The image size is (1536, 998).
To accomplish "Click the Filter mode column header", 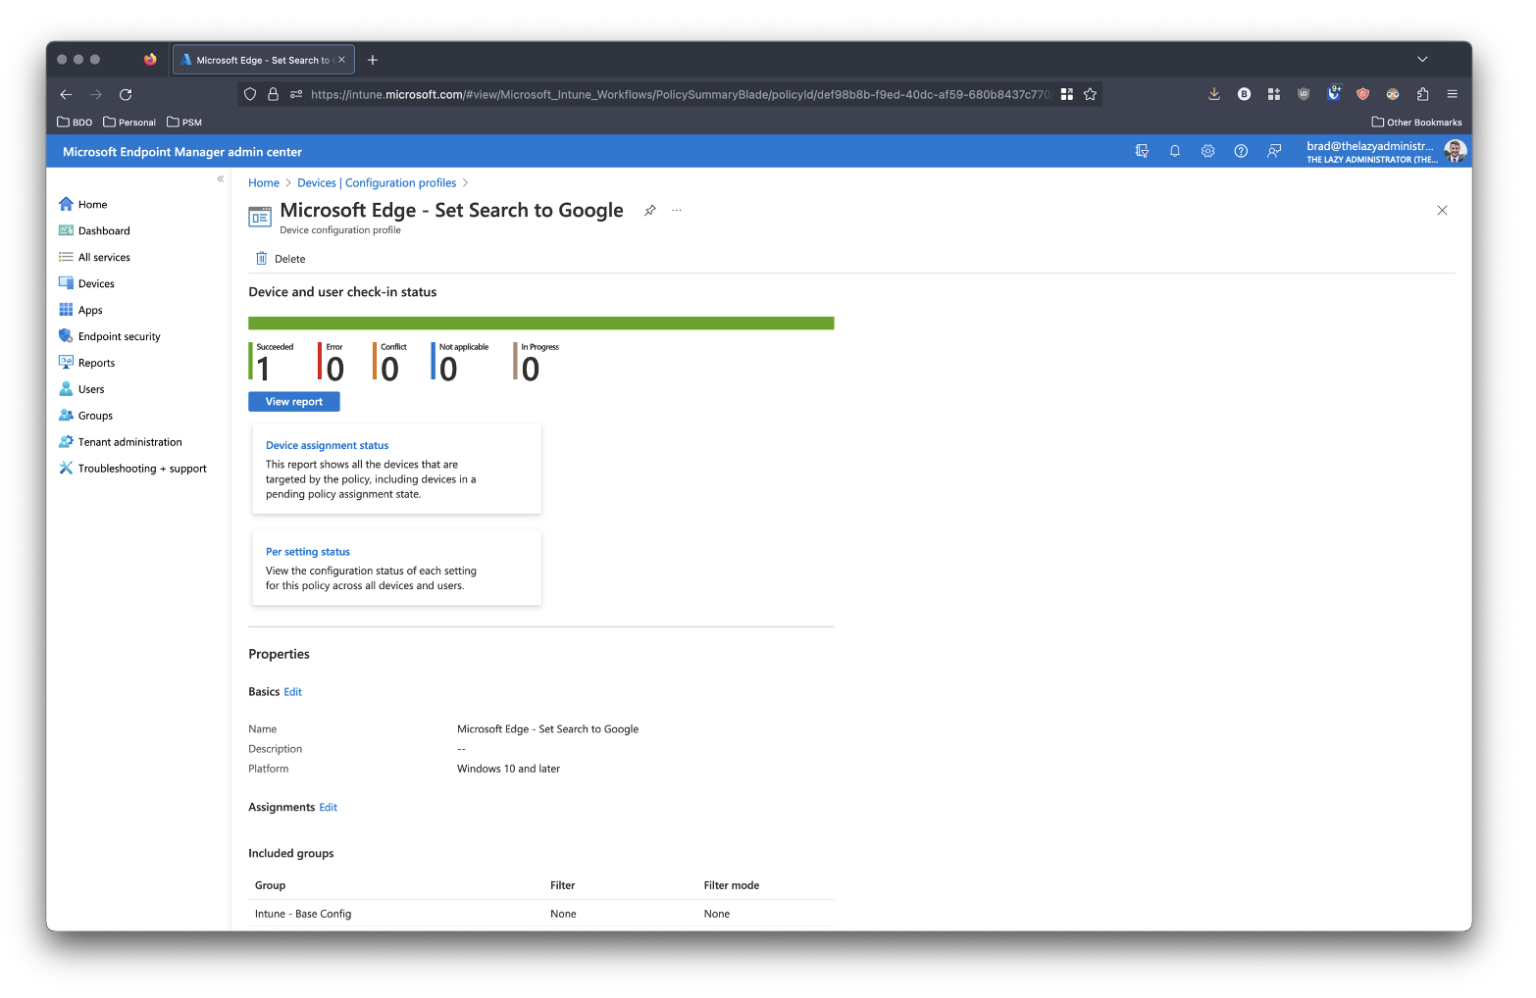I will point(731,885).
